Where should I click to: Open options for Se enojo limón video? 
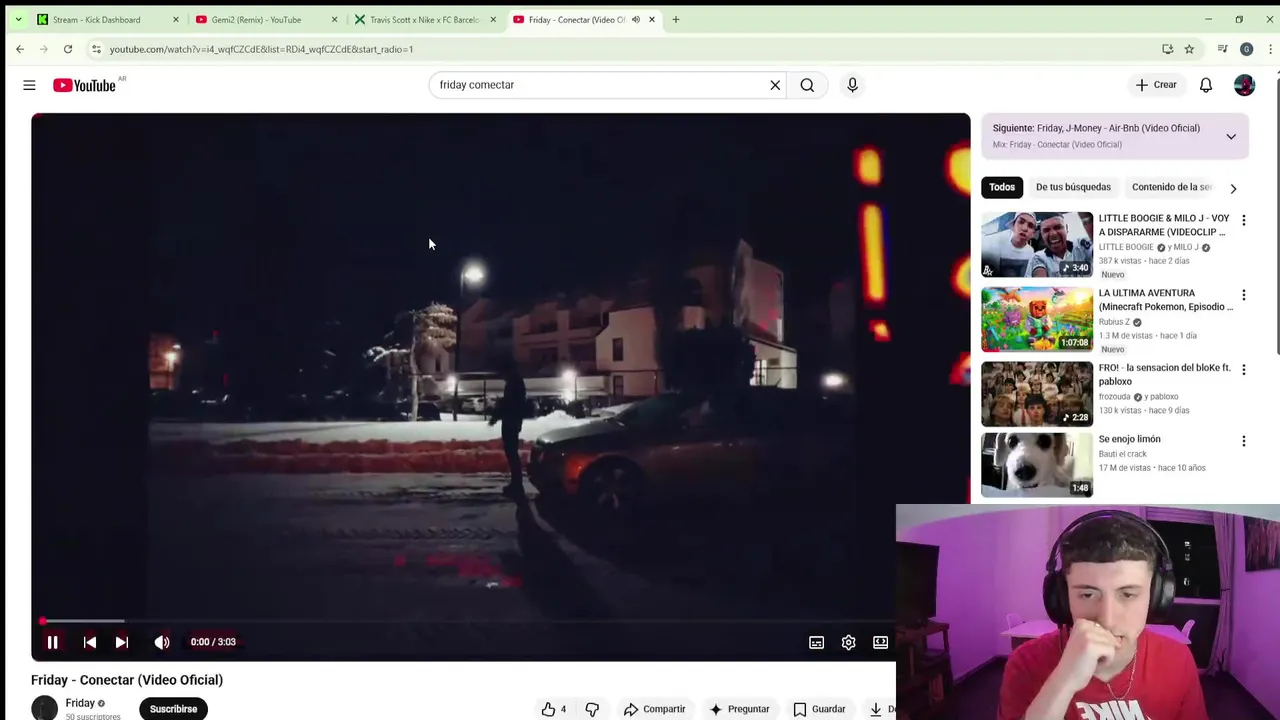click(1243, 441)
